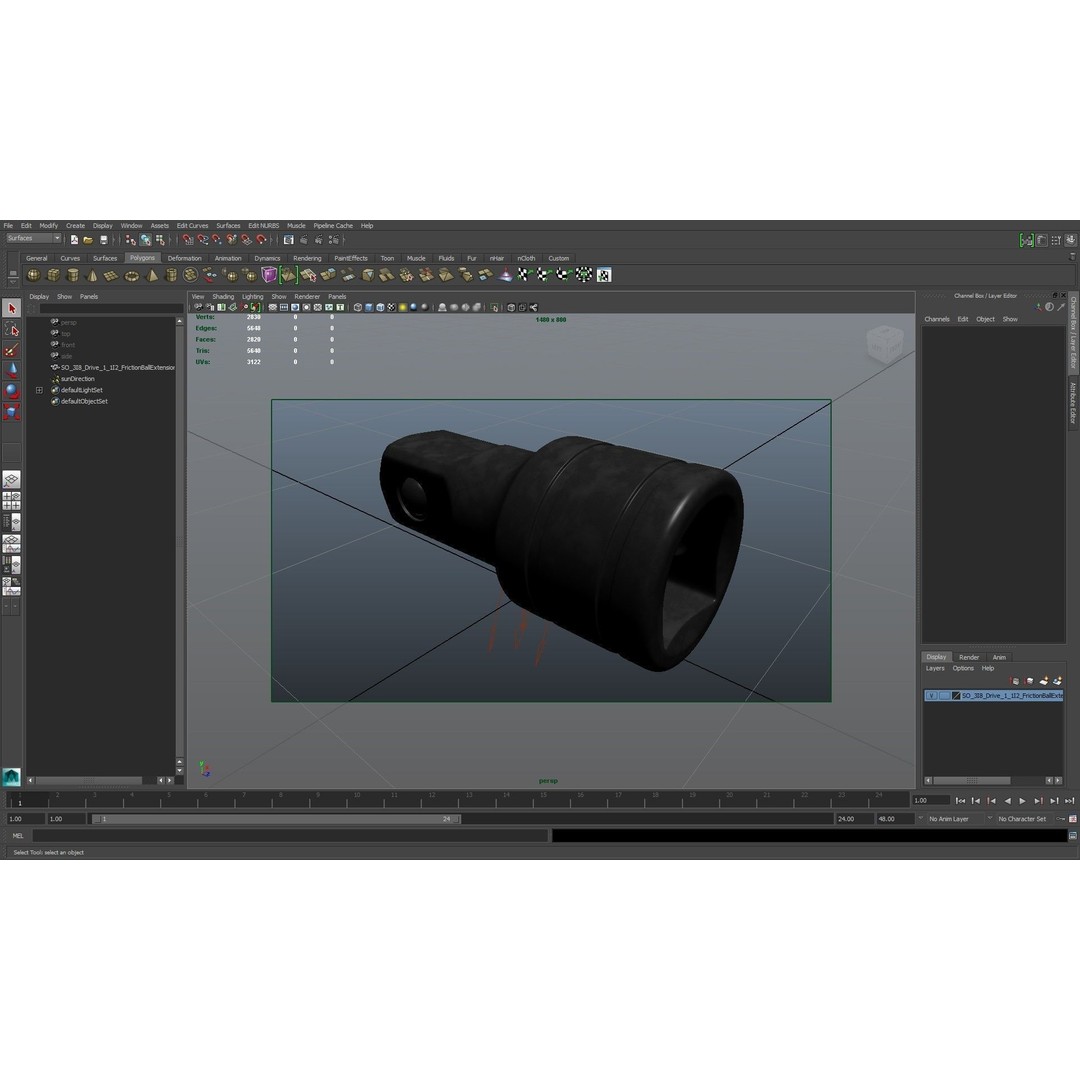Expand the defaultLightSet outliner node

(39, 390)
